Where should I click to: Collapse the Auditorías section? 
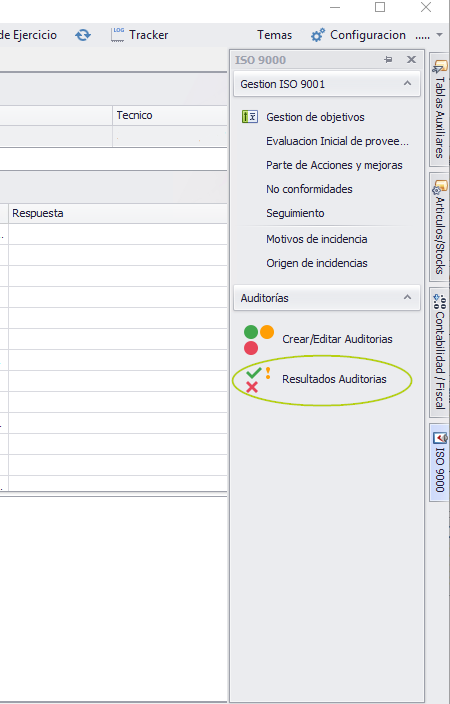coord(407,297)
